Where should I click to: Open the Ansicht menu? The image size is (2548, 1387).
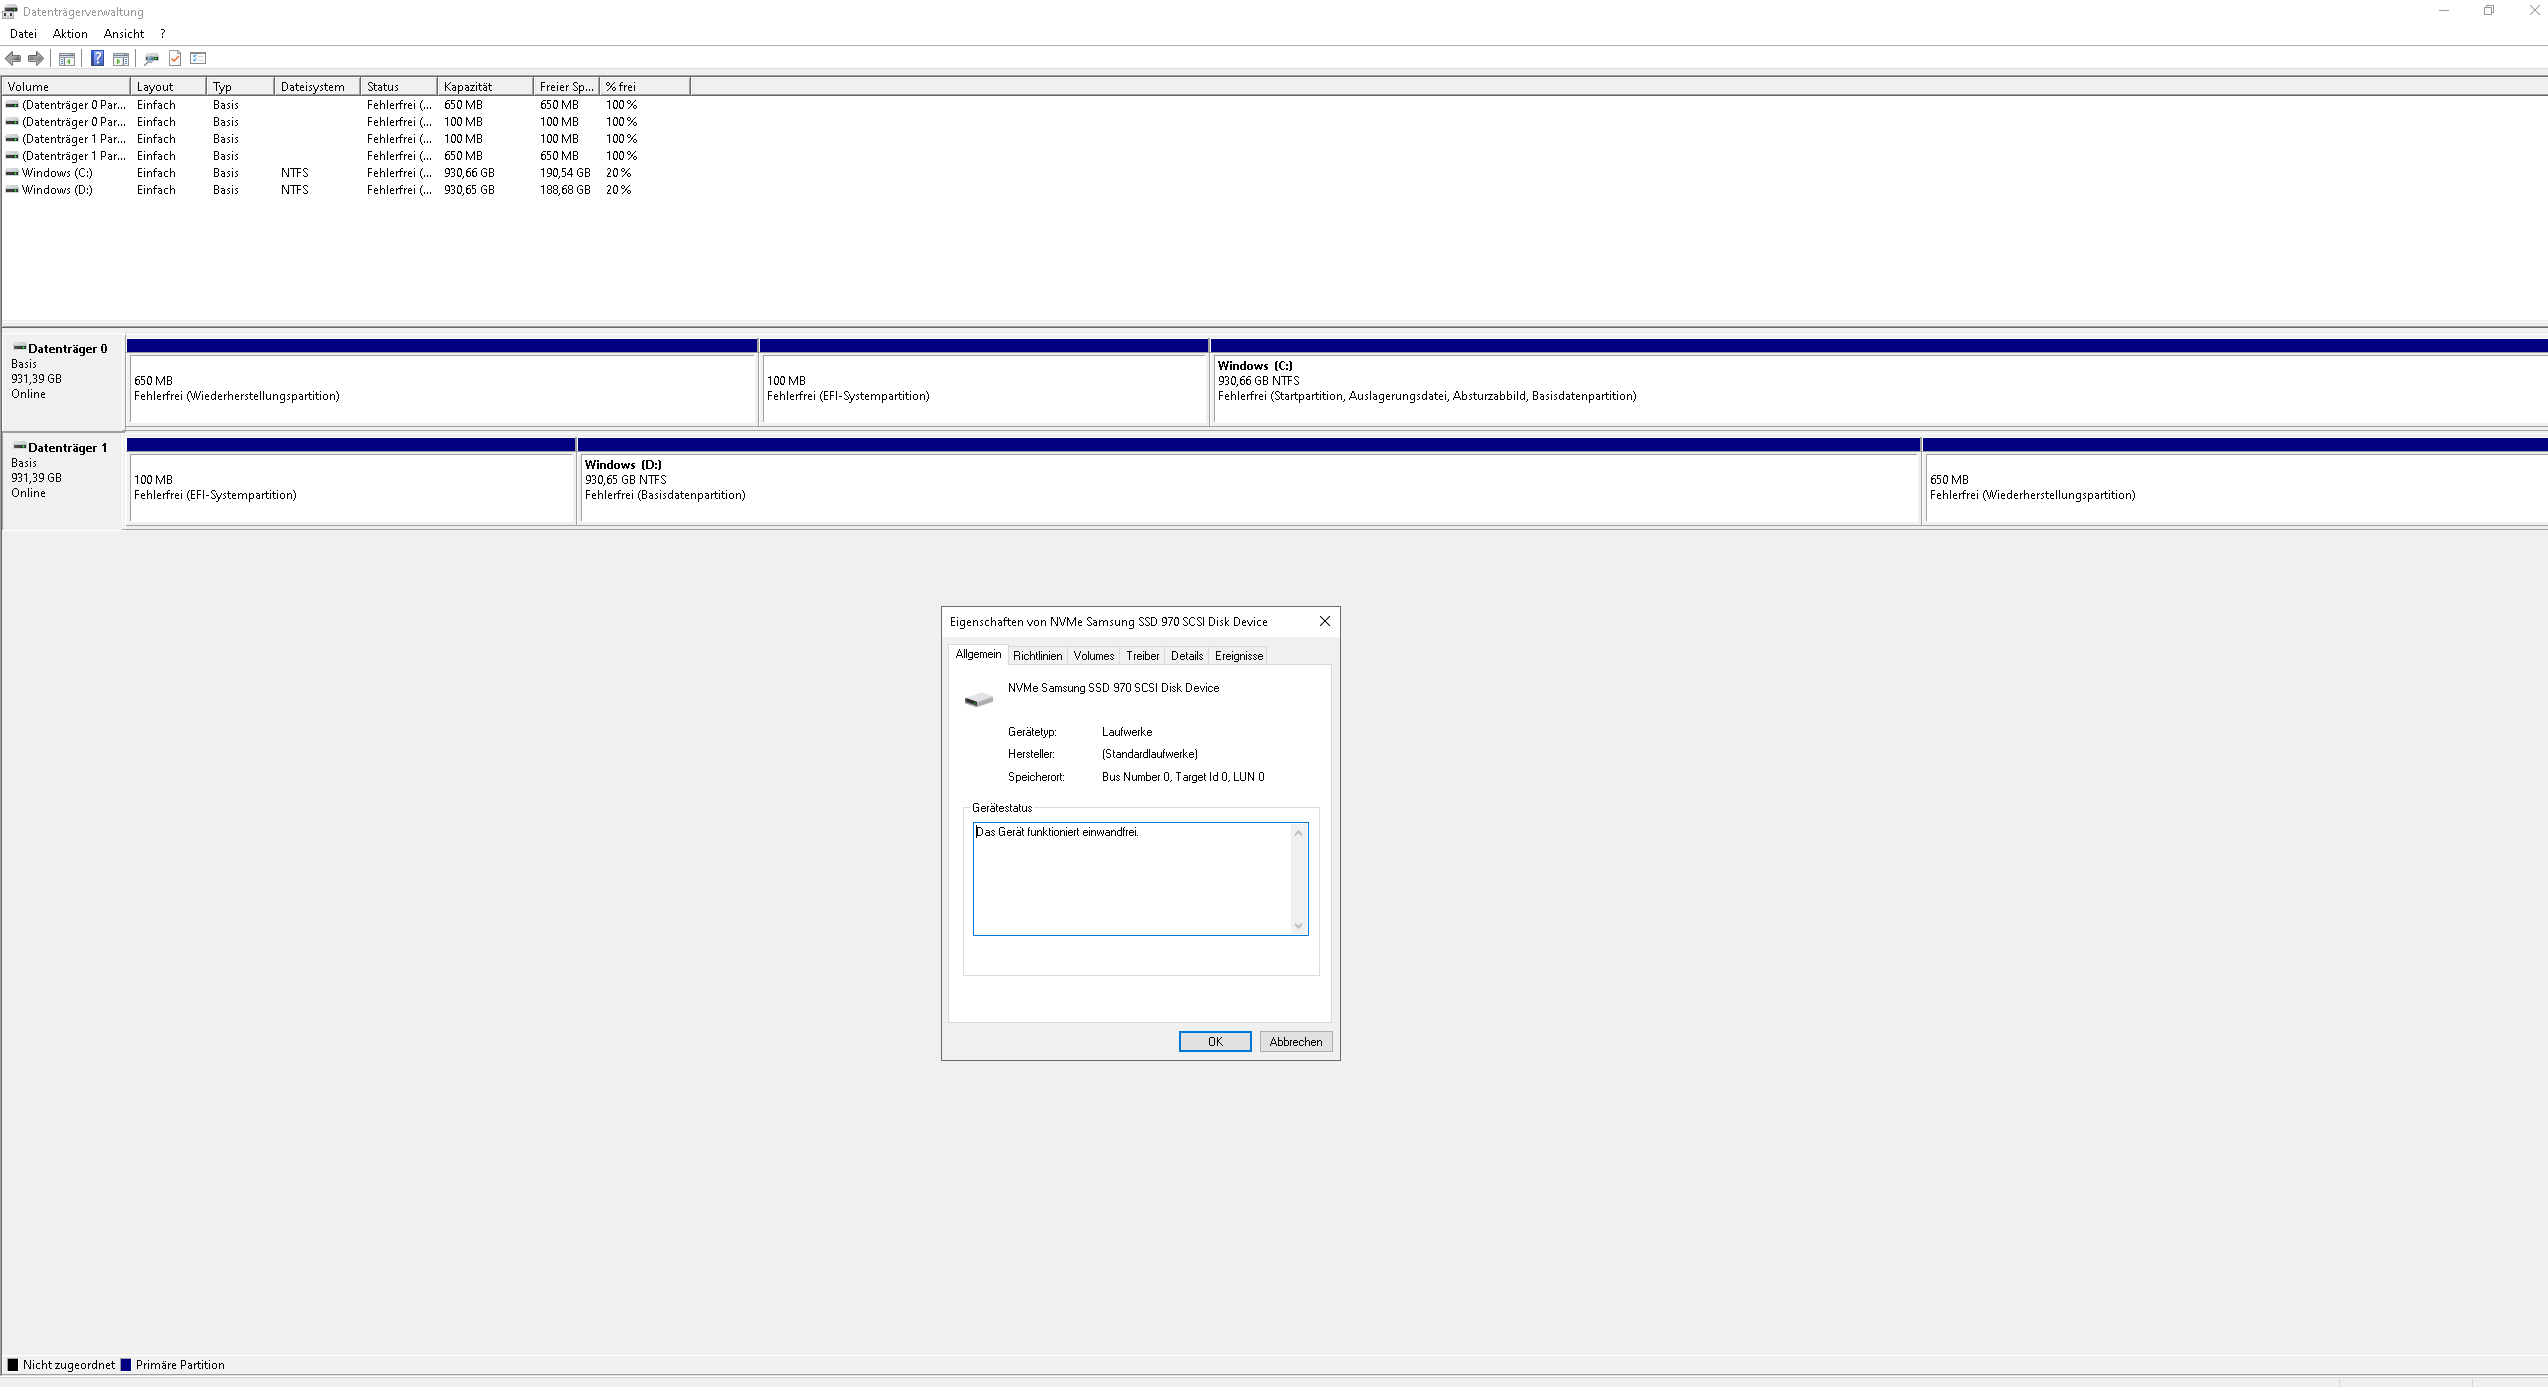click(123, 33)
